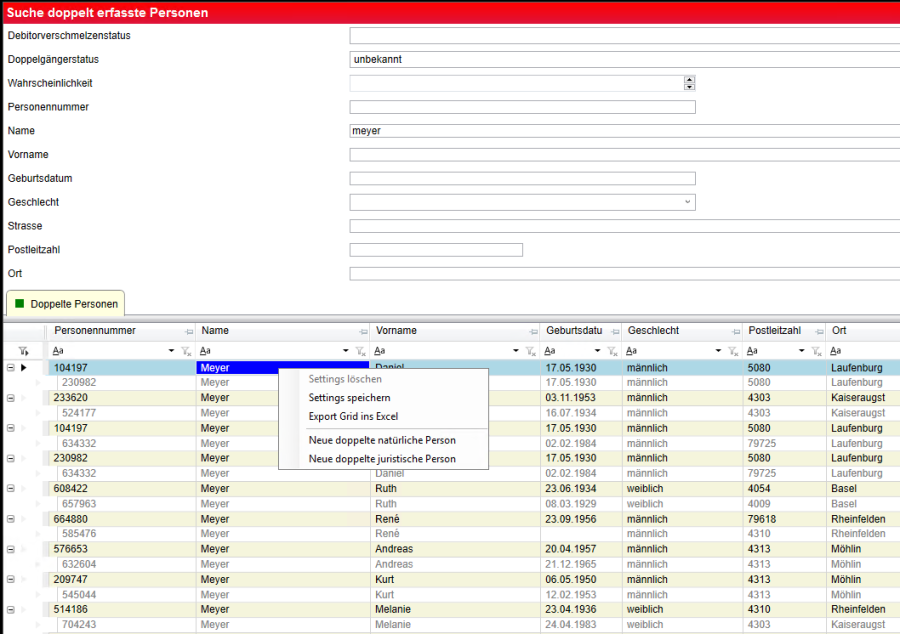
Task: Pin the Personennummer column header
Action: coord(189,331)
